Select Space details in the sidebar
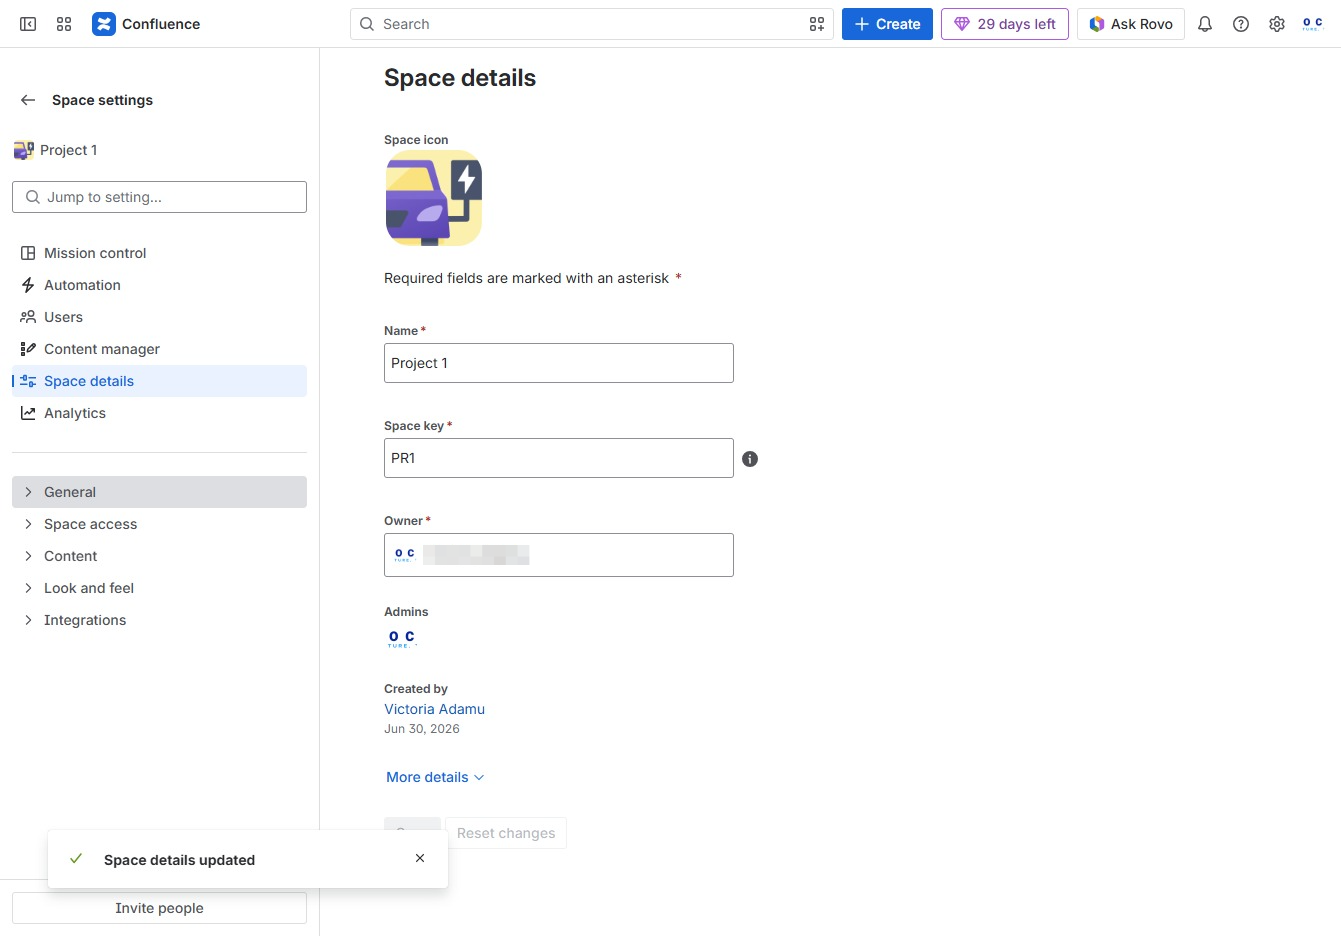Screen dimensions: 1341x936 point(159,381)
